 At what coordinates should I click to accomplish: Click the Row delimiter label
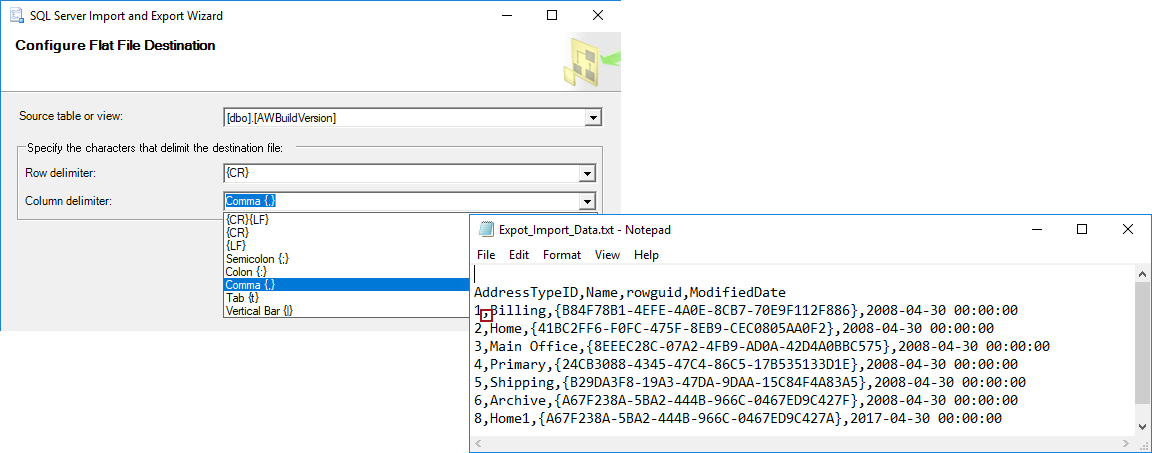click(60, 173)
